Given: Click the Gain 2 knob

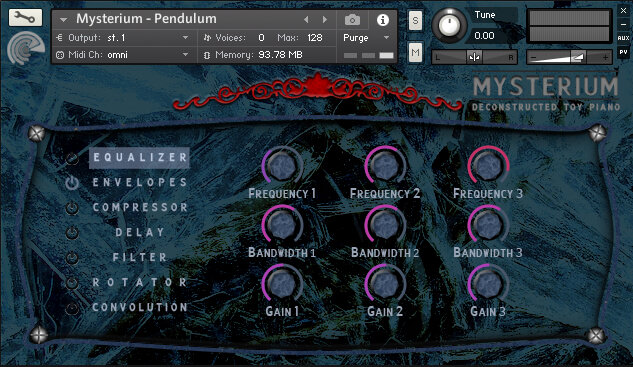Looking at the screenshot, I should click(x=385, y=284).
